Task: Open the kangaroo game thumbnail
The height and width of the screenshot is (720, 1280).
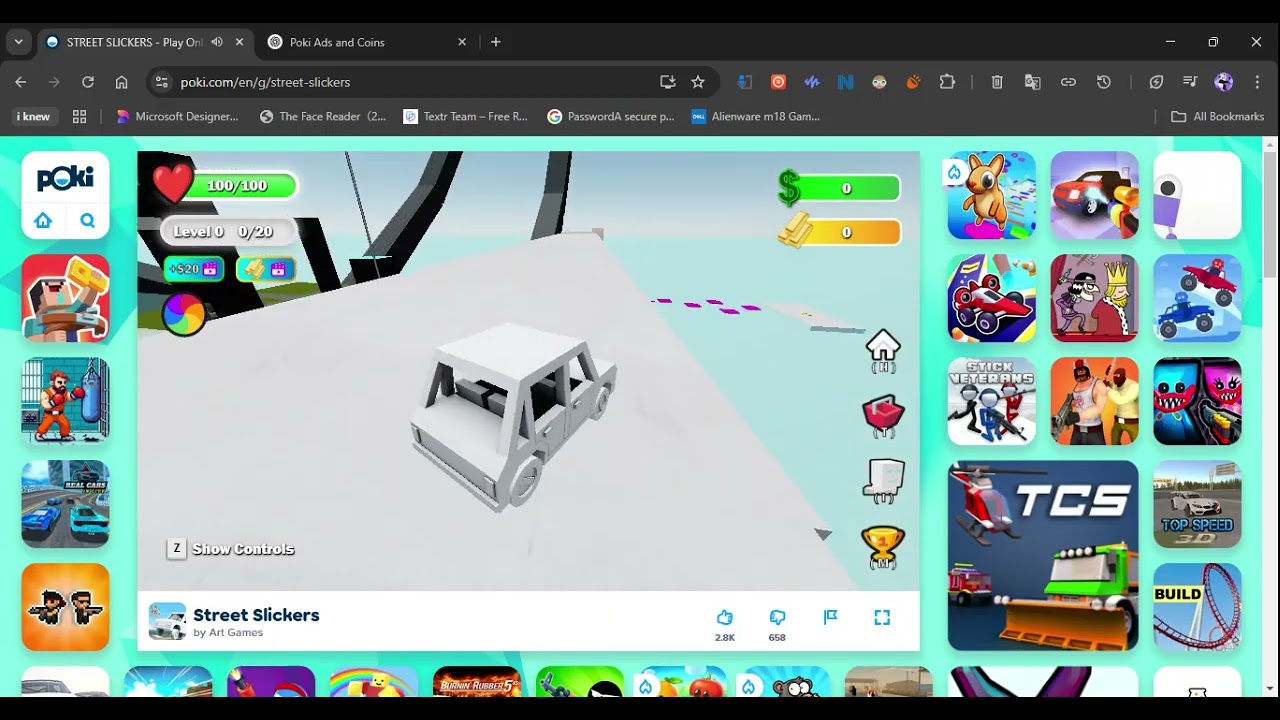Action: [x=992, y=195]
